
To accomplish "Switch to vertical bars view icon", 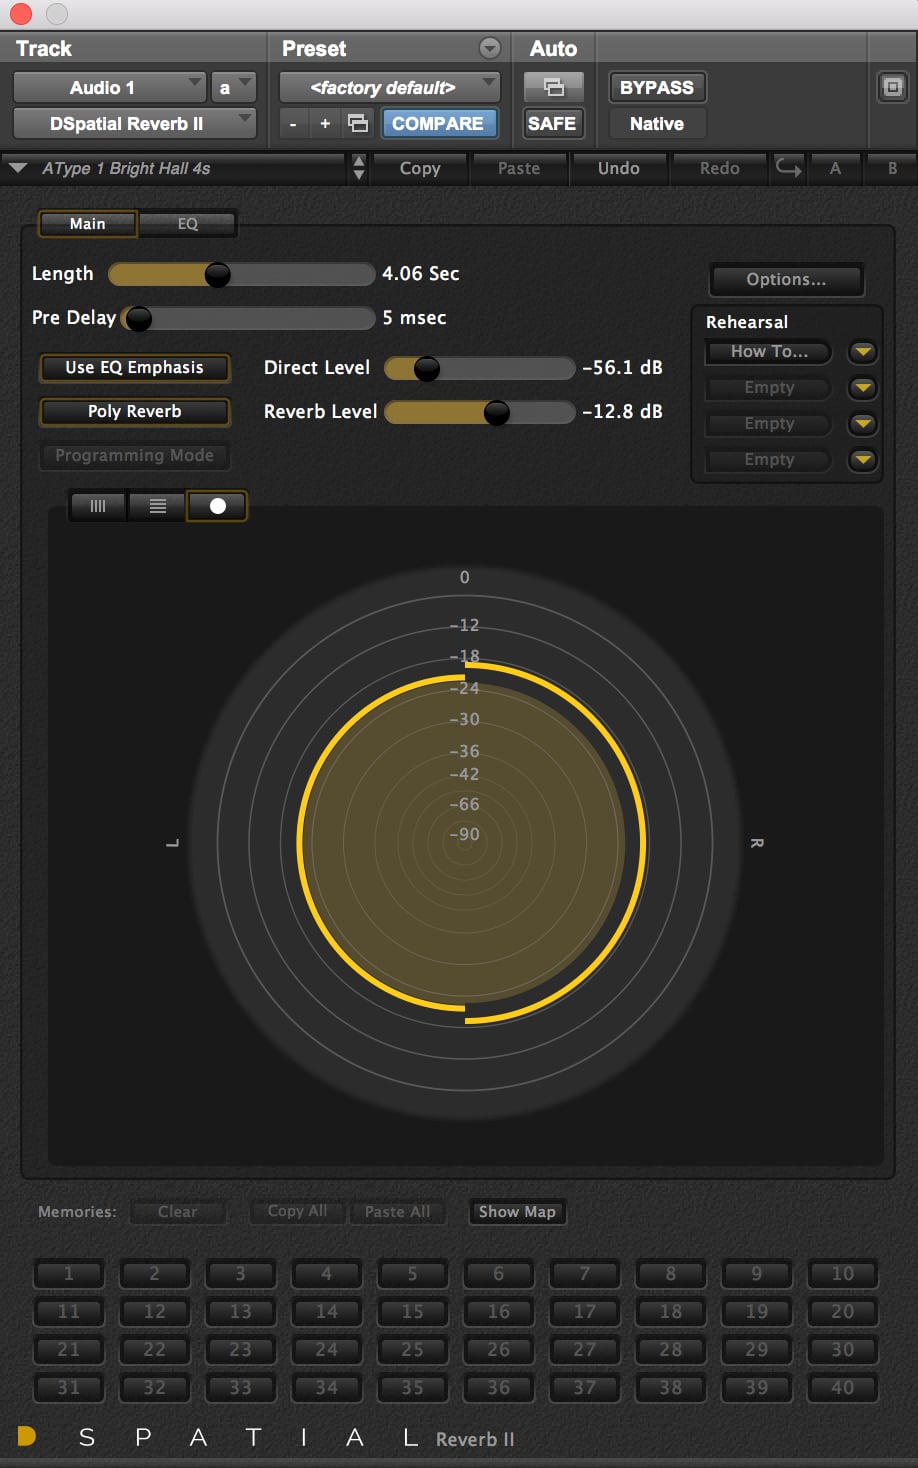I will pyautogui.click(x=98, y=506).
